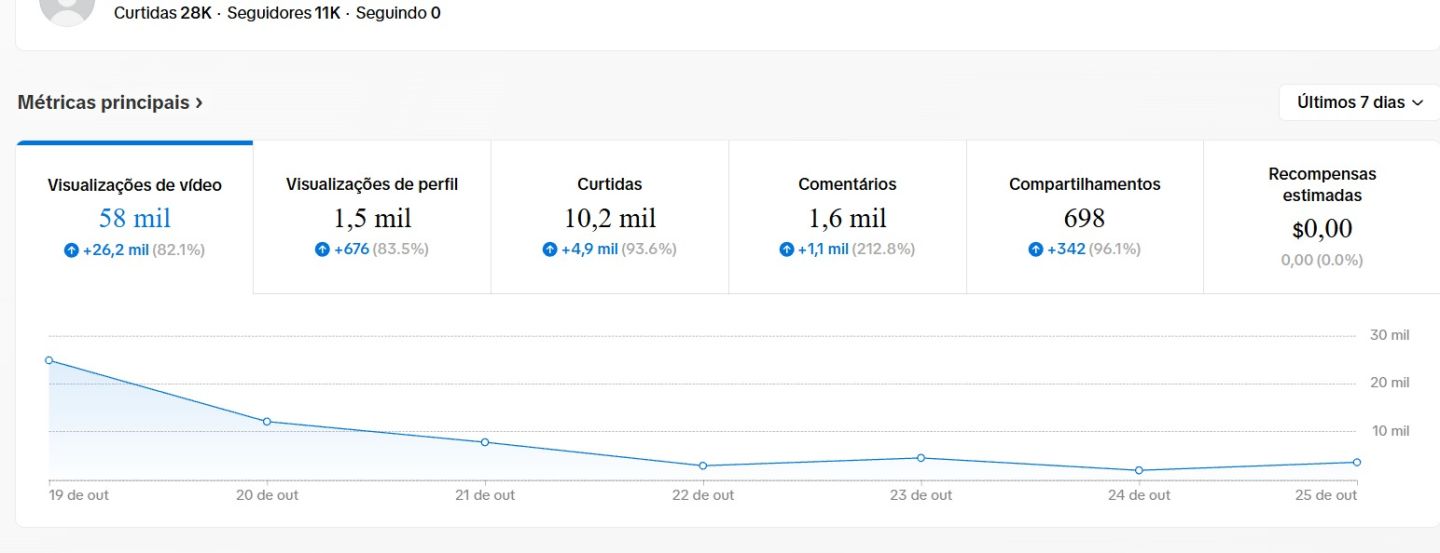
Task: Click the "30 mil" axis label
Action: pyautogui.click(x=1389, y=335)
